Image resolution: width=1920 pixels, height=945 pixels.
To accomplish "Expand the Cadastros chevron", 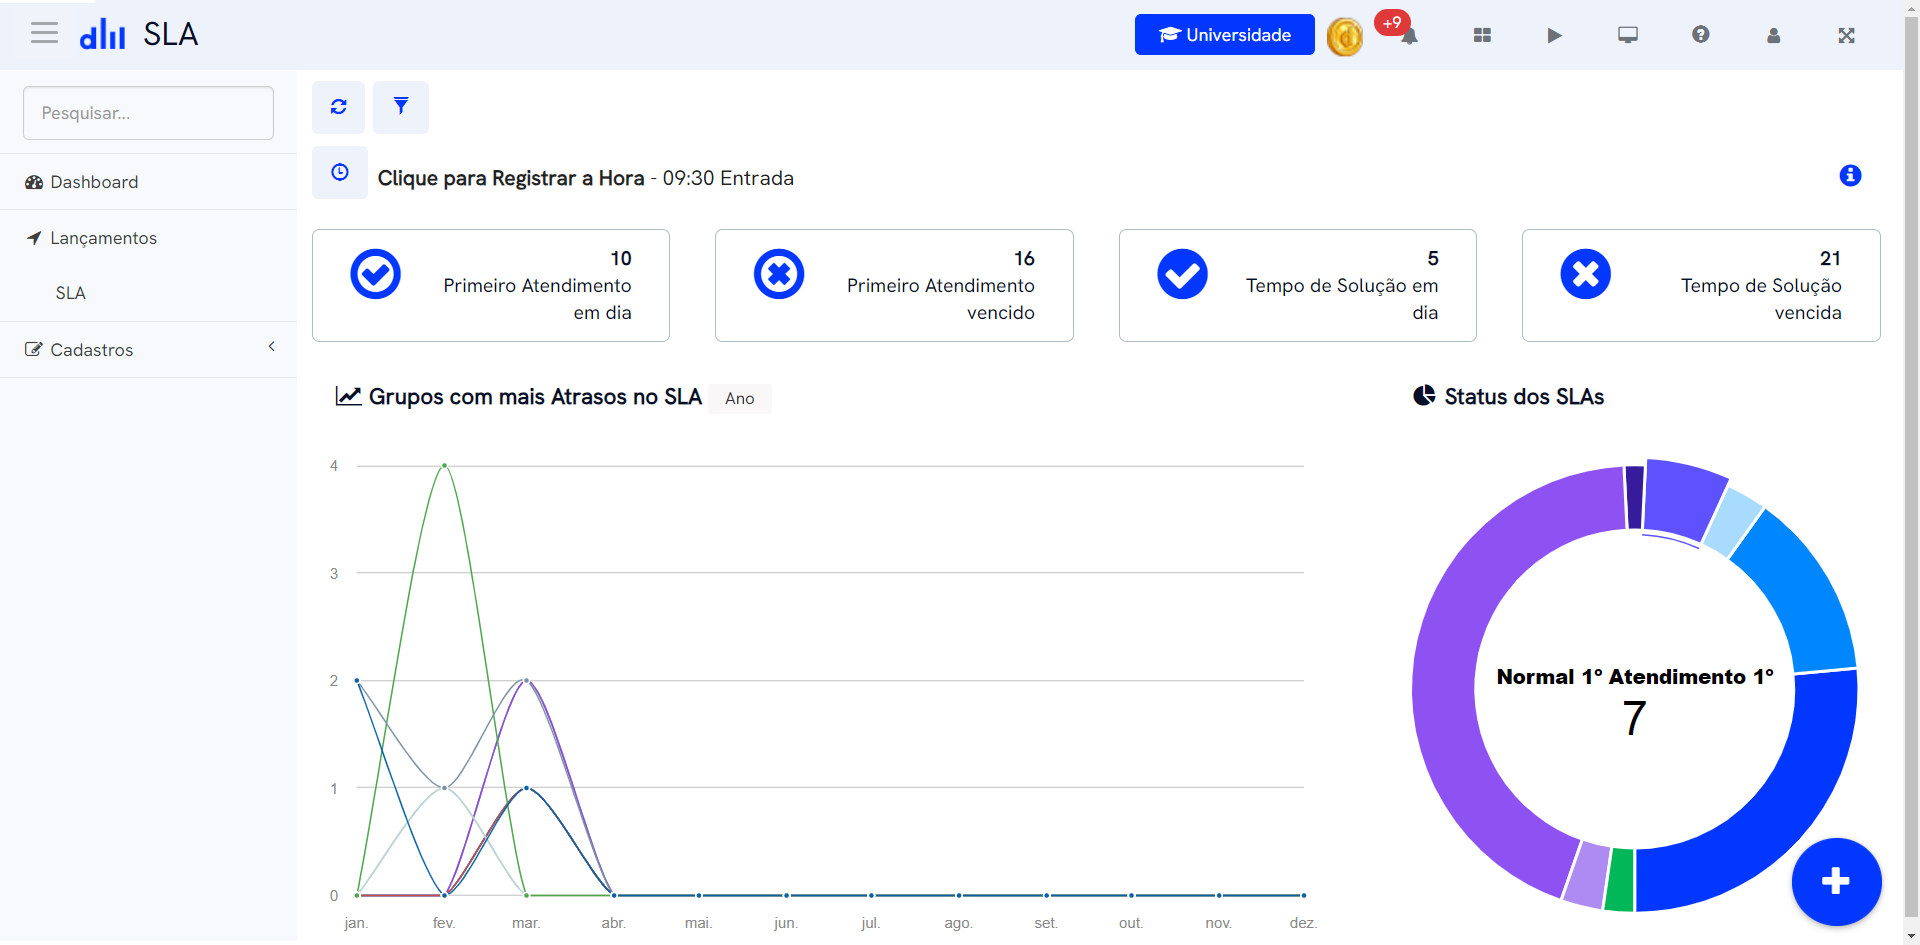I will (272, 346).
